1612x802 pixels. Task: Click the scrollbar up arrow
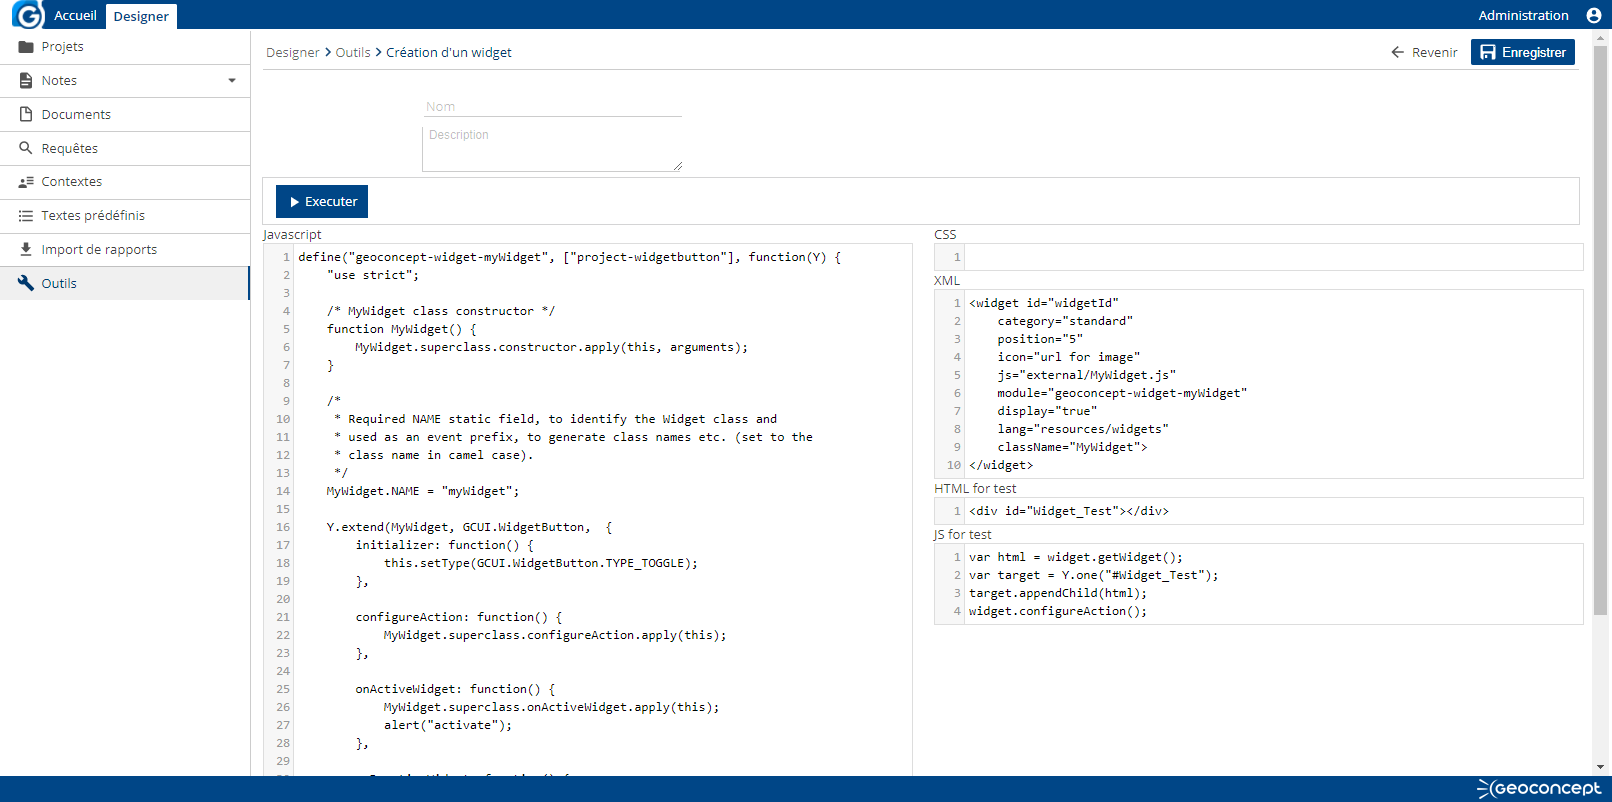[1600, 37]
